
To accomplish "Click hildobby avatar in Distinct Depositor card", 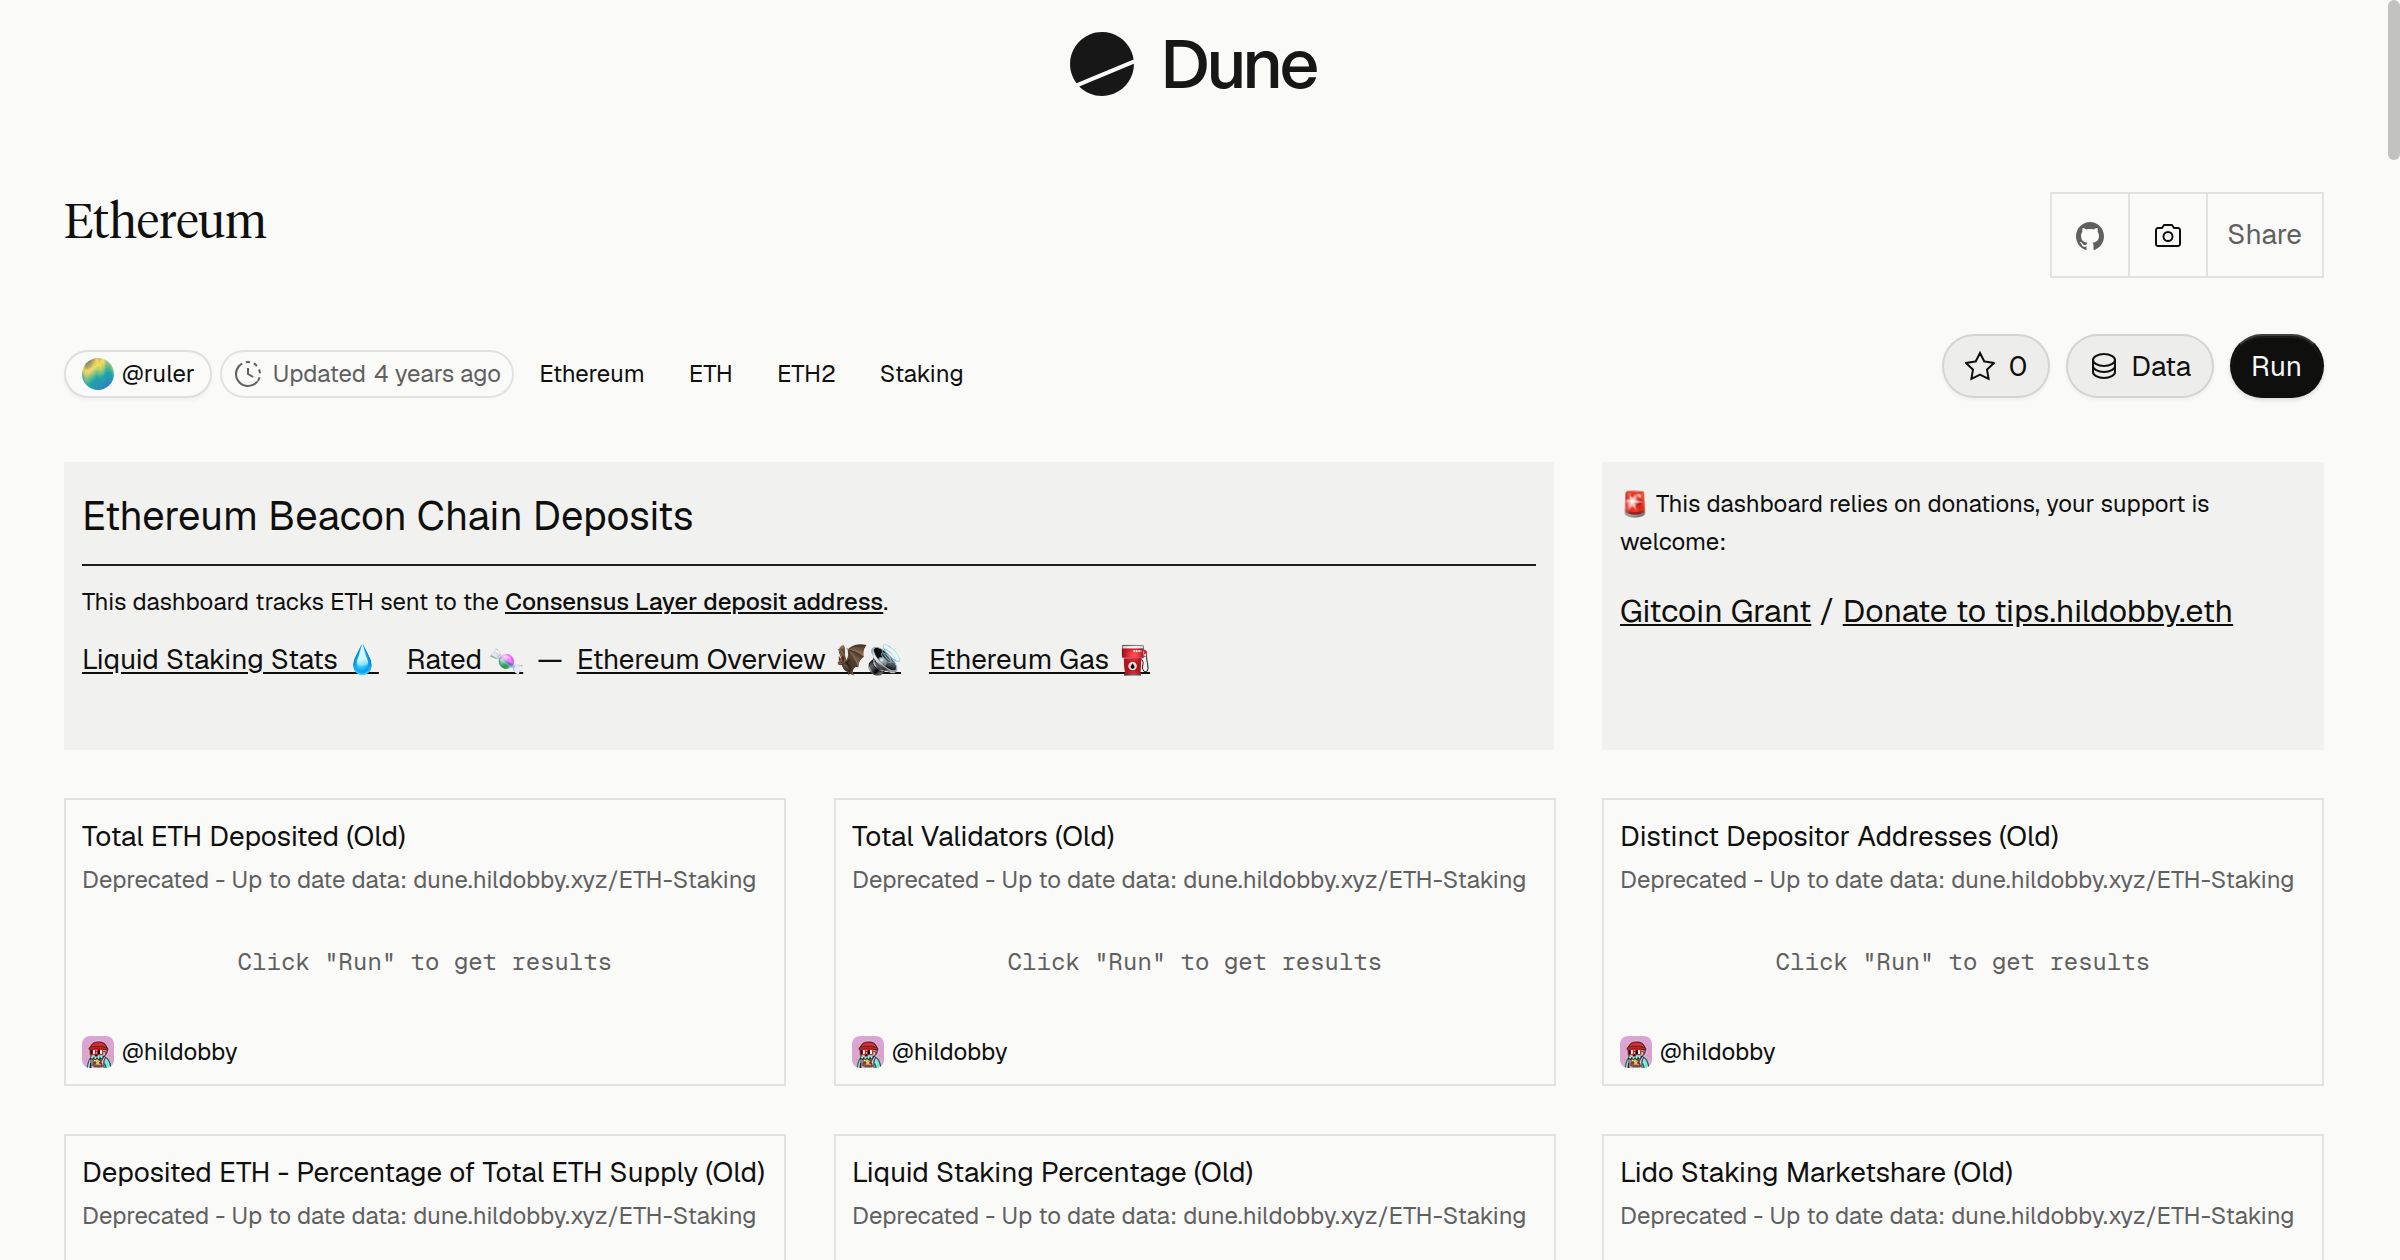I will click(x=1636, y=1052).
